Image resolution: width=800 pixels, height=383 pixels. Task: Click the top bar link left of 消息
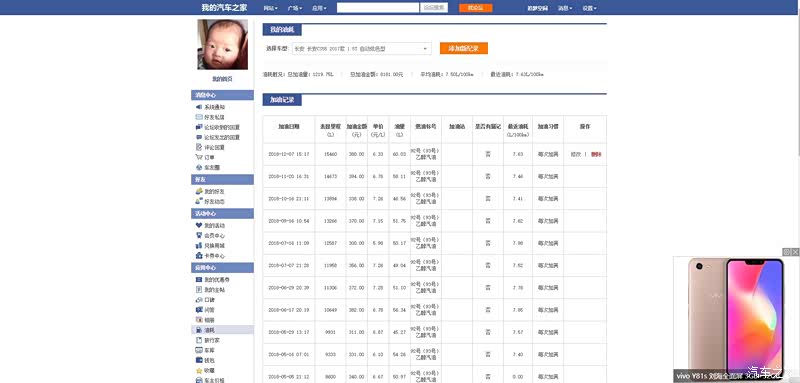(538, 8)
